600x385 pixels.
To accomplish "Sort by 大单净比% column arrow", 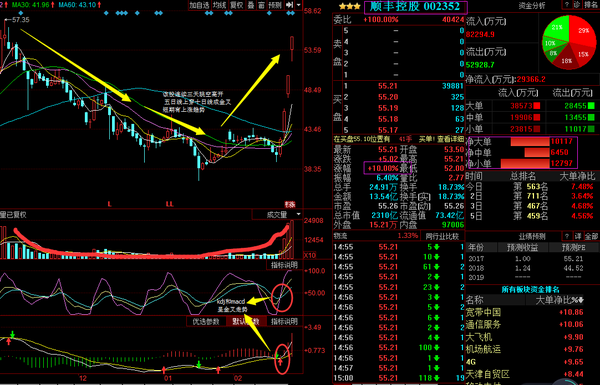I will click(x=581, y=300).
